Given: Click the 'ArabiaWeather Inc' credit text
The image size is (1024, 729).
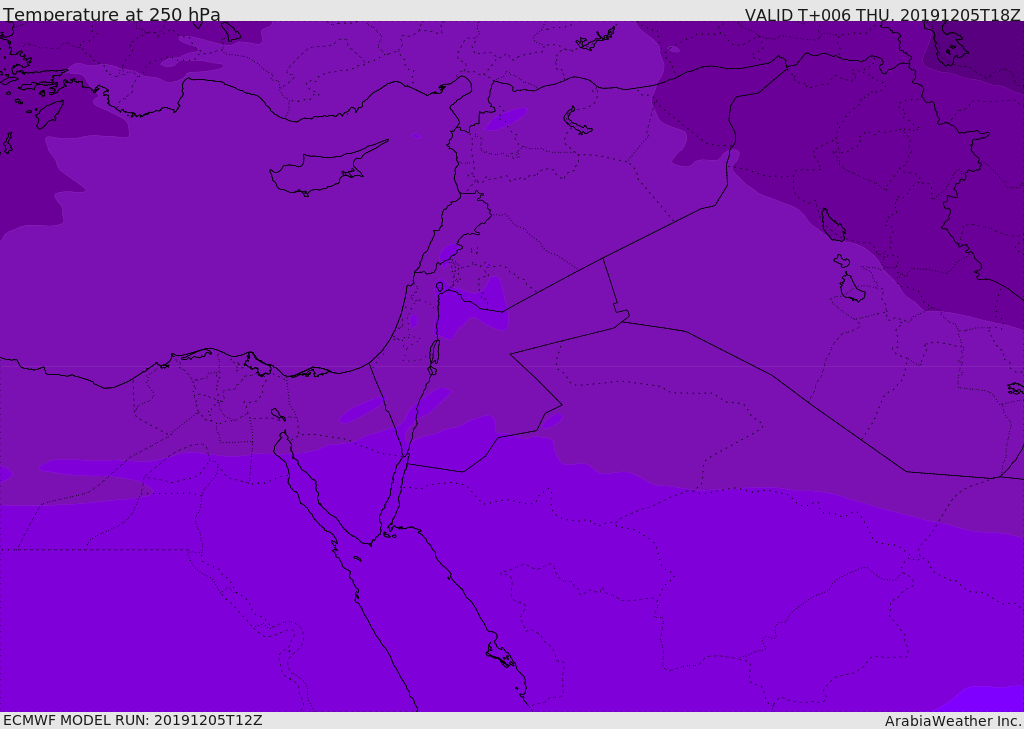Looking at the screenshot, I should pos(952,721).
